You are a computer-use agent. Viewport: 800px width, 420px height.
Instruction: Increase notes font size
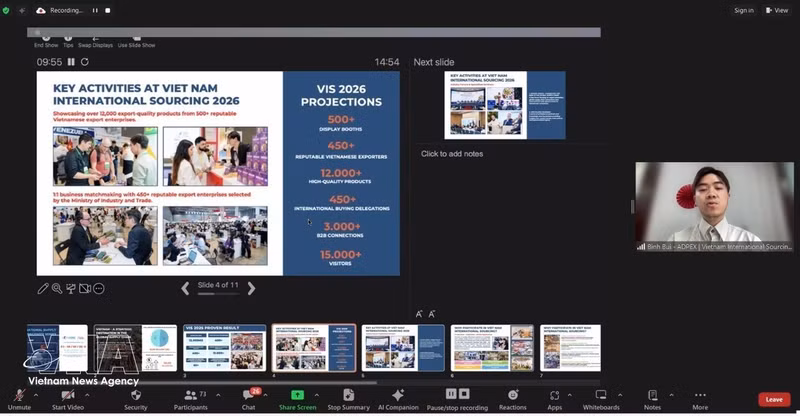(x=419, y=314)
